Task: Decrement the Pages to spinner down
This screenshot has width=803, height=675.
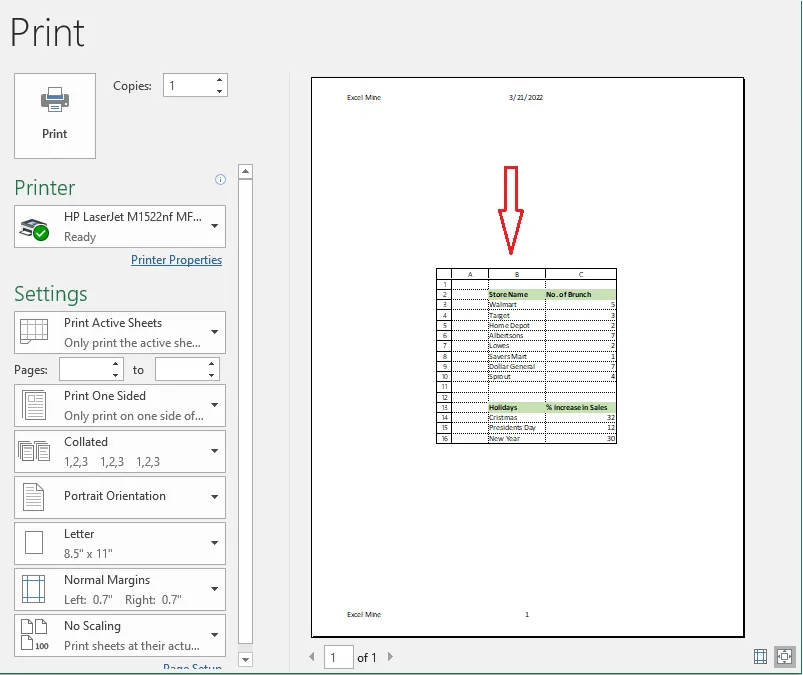Action: [x=212, y=375]
